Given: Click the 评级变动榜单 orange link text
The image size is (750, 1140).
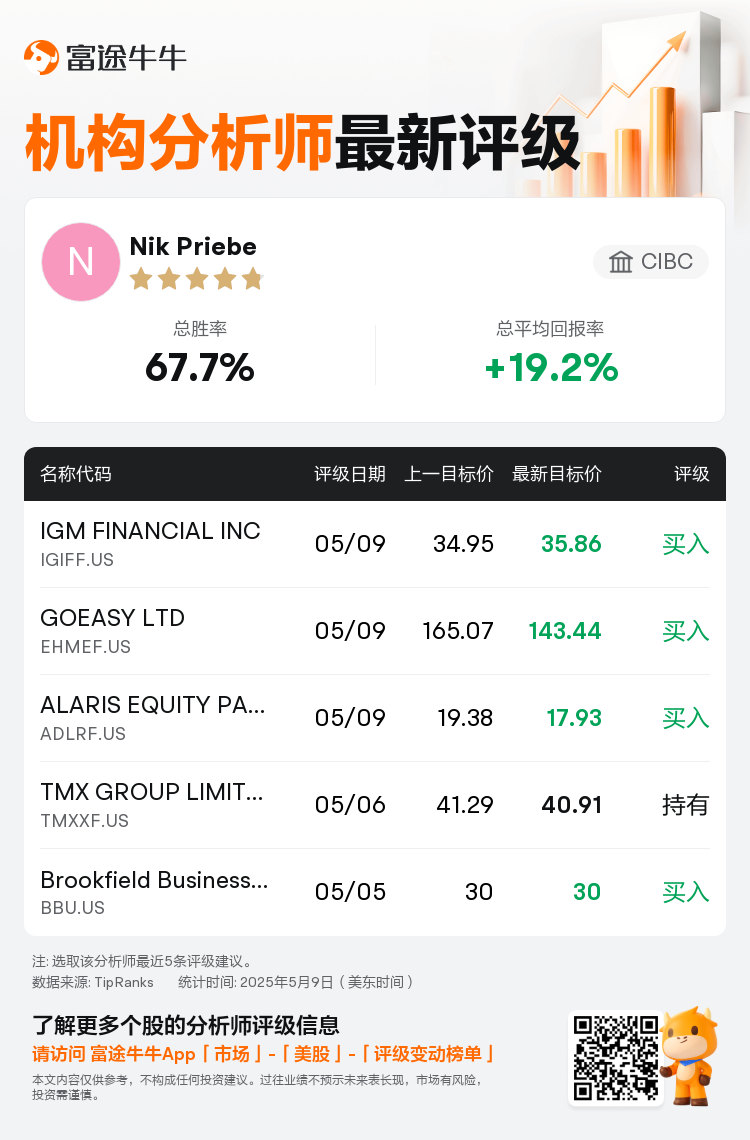Looking at the screenshot, I should 427,1054.
